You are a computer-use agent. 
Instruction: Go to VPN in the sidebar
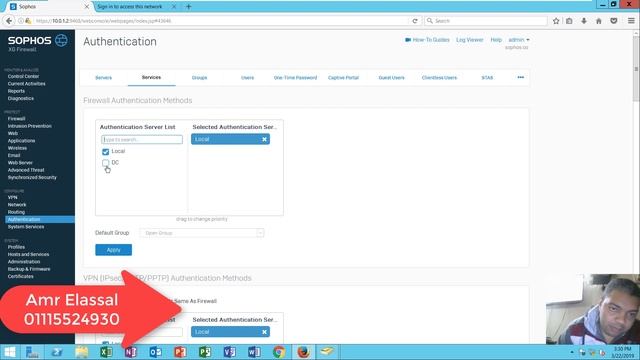click(x=13, y=198)
